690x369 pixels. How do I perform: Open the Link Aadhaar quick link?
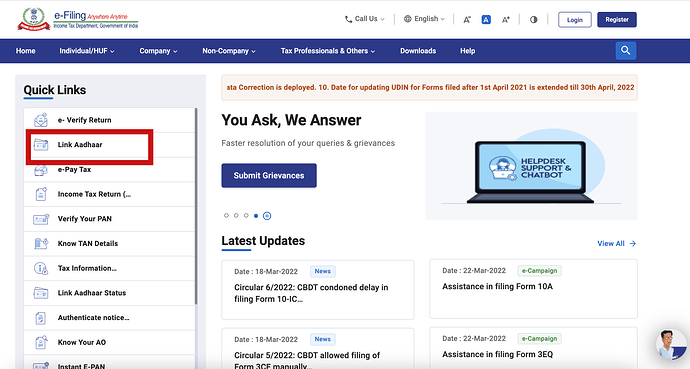[x=109, y=145]
